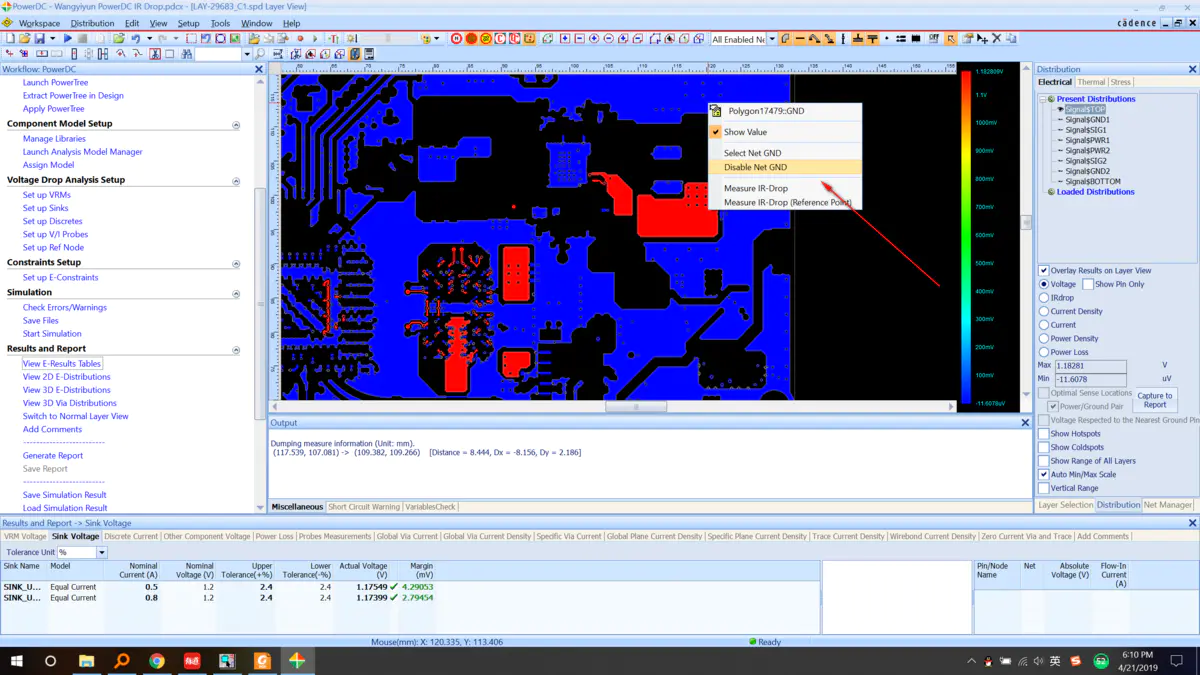Click the voltage color scale bar
The height and width of the screenshot is (675, 1200).
[966, 237]
